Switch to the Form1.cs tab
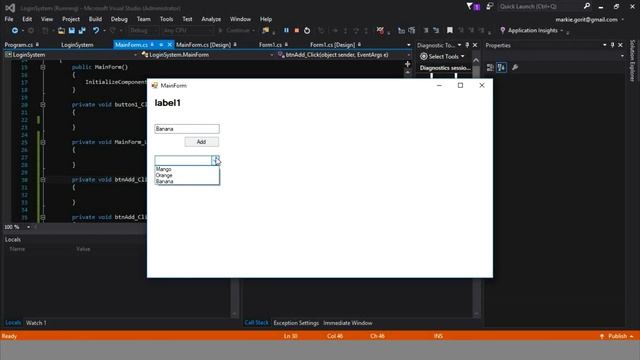This screenshot has height=360, width=640. [270, 45]
